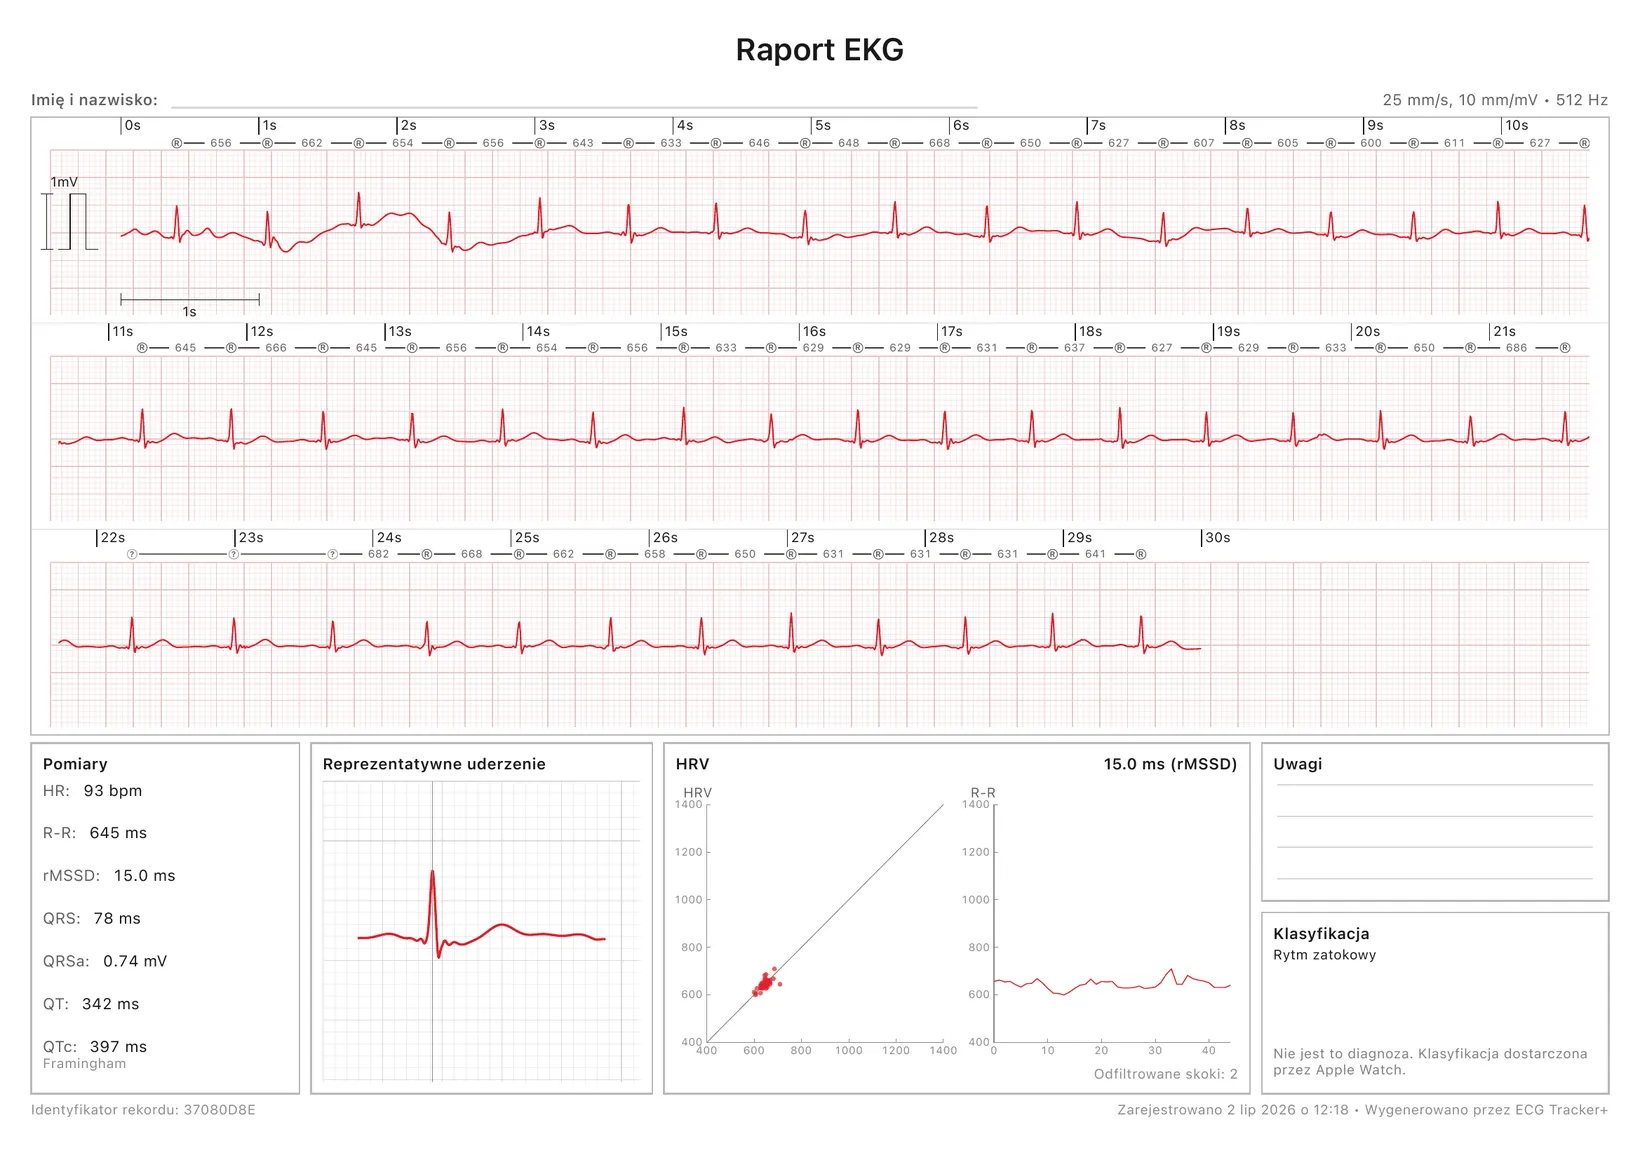Image resolution: width=1640 pixels, height=1160 pixels.
Task: Click the HRV panel heading
Action: point(692,764)
